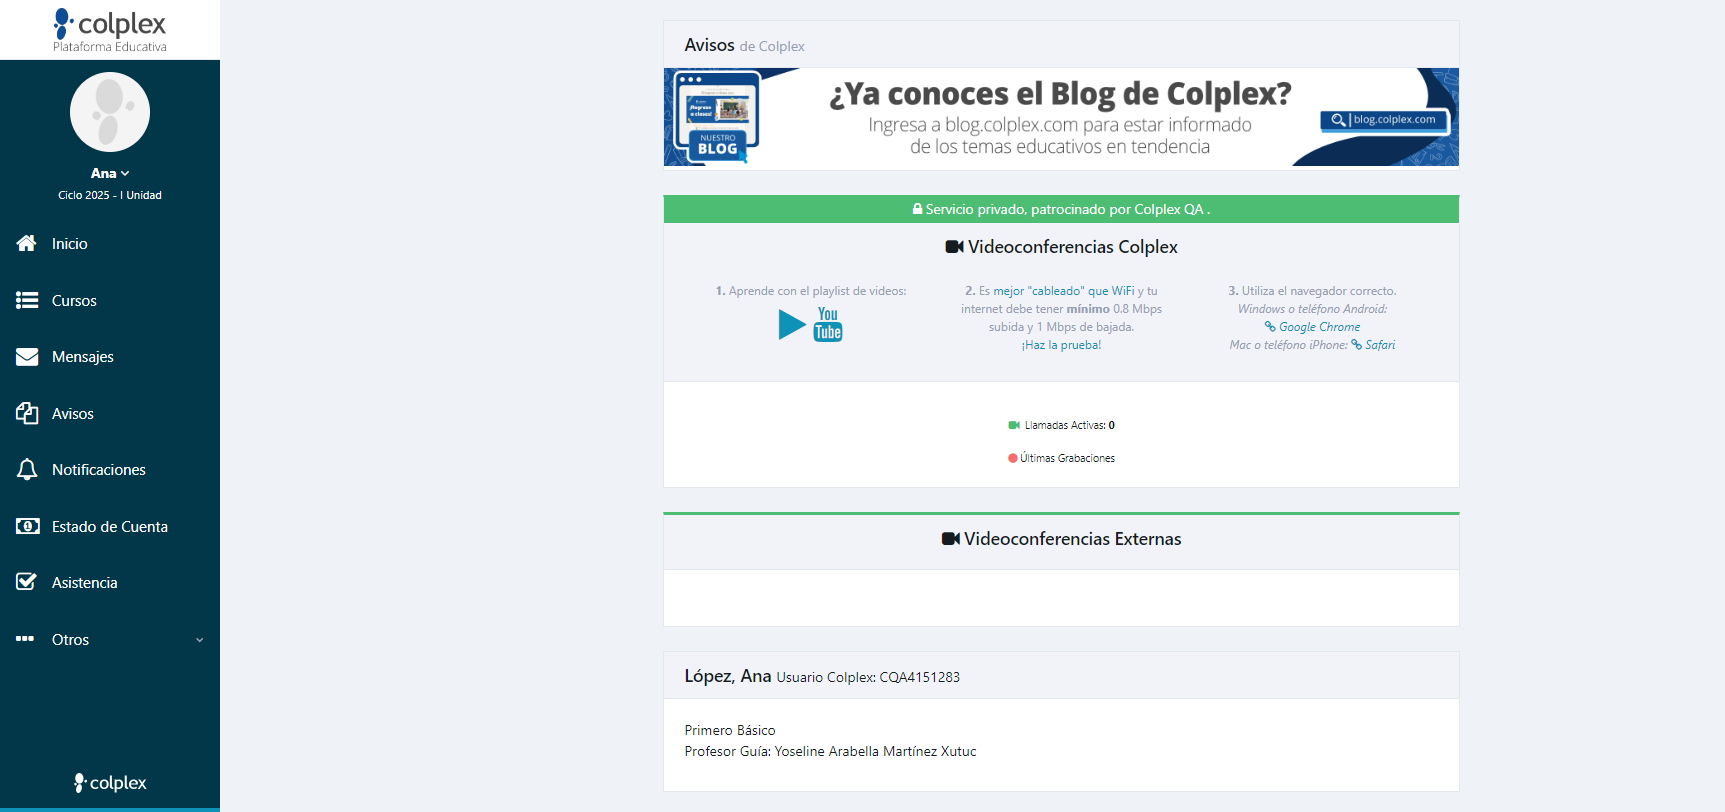Image resolution: width=1725 pixels, height=812 pixels.
Task: Click the Llamadas Activas: 0 label
Action: pyautogui.click(x=1069, y=425)
